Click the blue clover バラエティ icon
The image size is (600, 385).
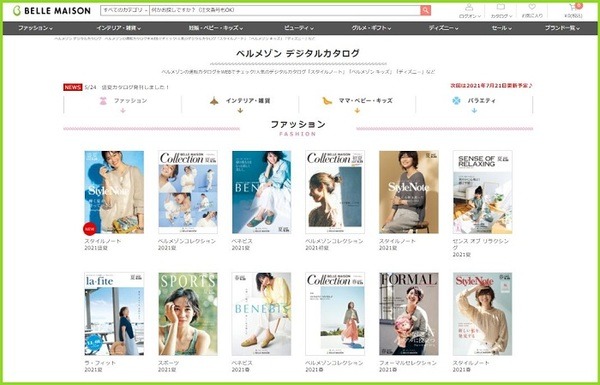coord(456,101)
